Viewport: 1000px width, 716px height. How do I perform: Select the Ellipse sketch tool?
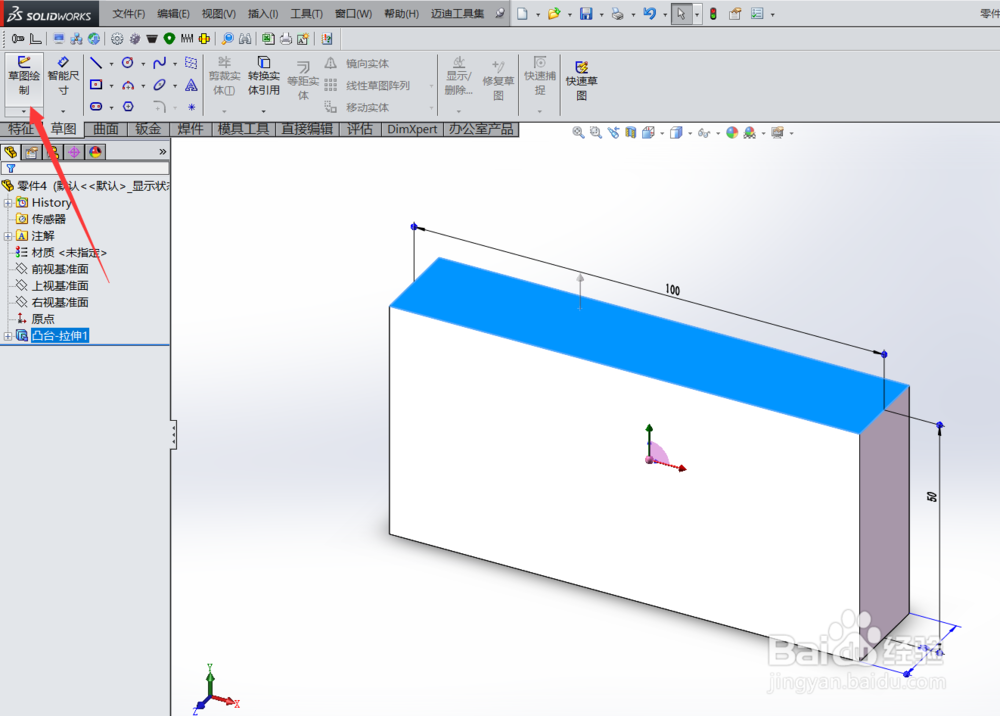coord(159,85)
